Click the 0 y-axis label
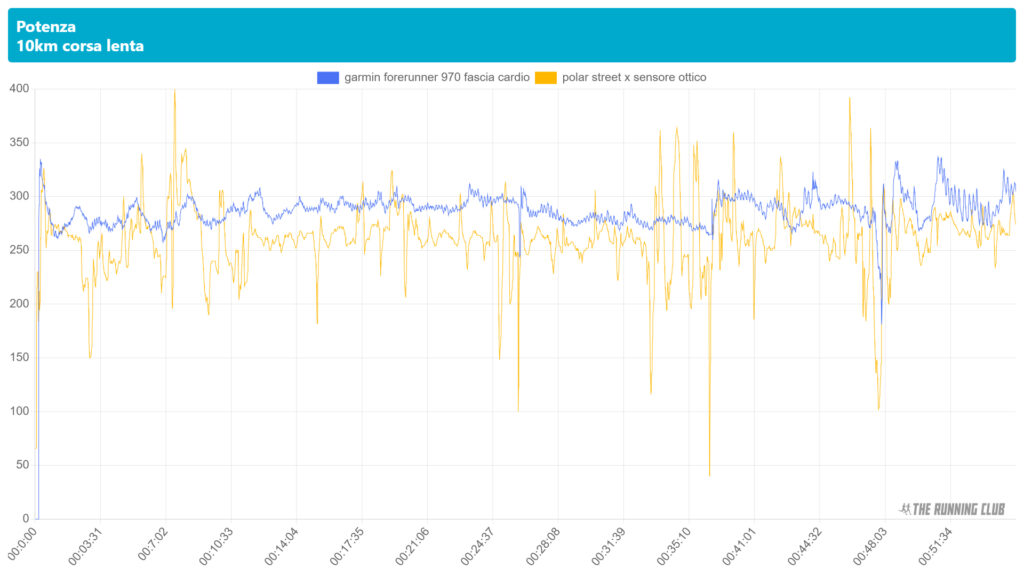Image resolution: width=1024 pixels, height=576 pixels. [26, 519]
